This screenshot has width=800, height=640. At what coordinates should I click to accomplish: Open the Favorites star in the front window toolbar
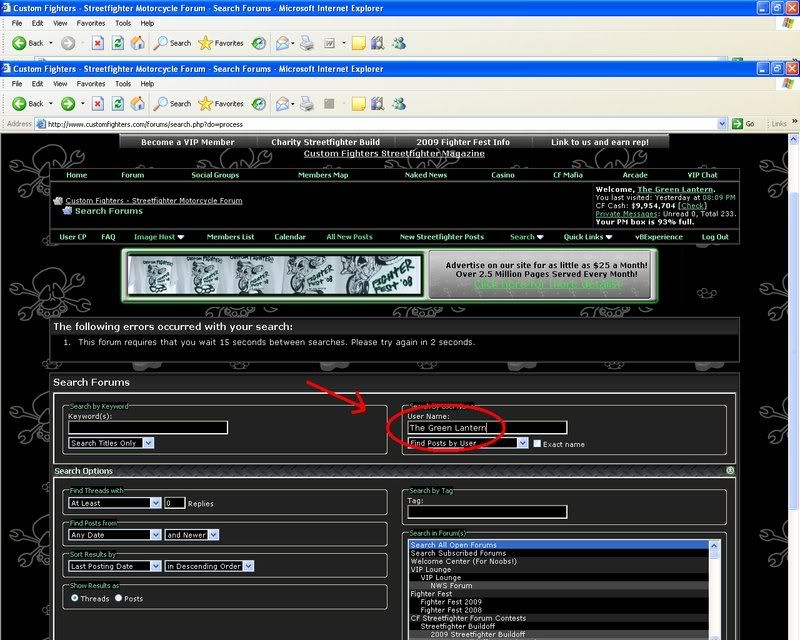[x=205, y=104]
